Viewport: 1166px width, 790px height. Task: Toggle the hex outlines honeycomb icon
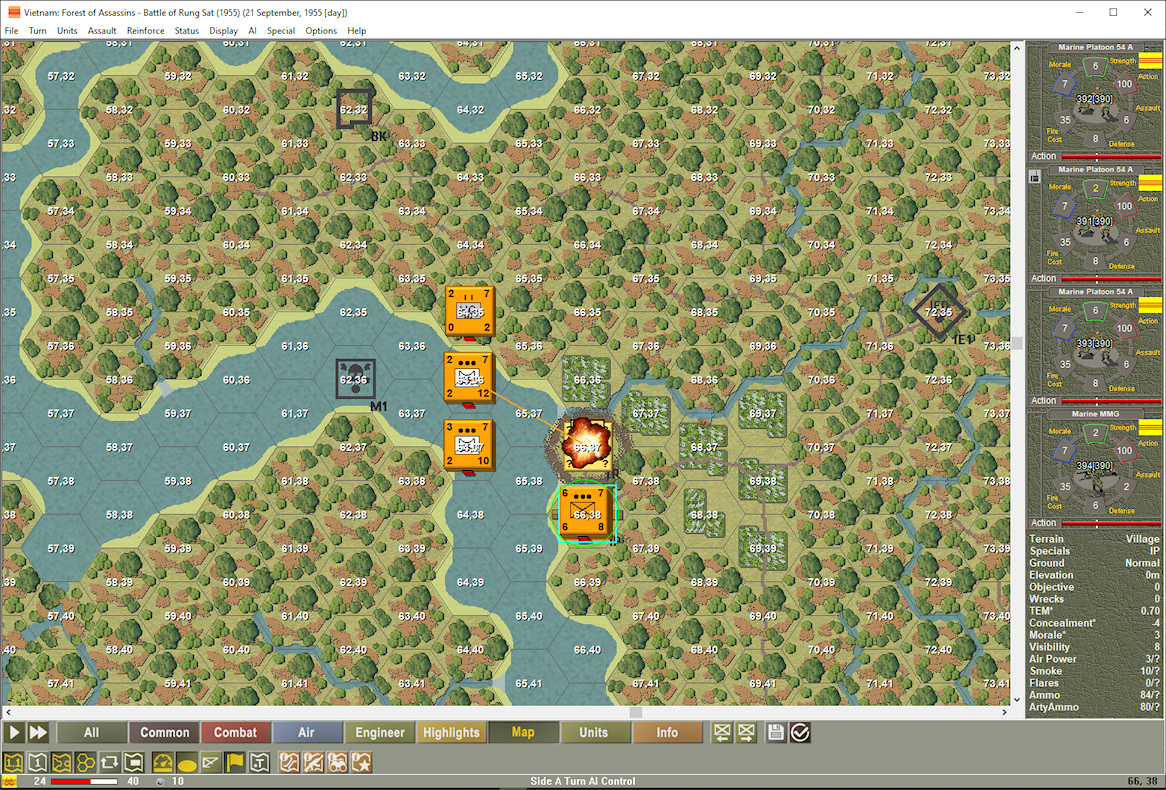coord(86,762)
